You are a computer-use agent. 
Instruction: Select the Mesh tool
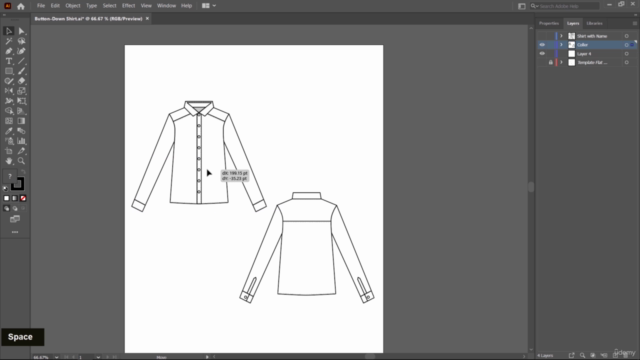pos(9,121)
